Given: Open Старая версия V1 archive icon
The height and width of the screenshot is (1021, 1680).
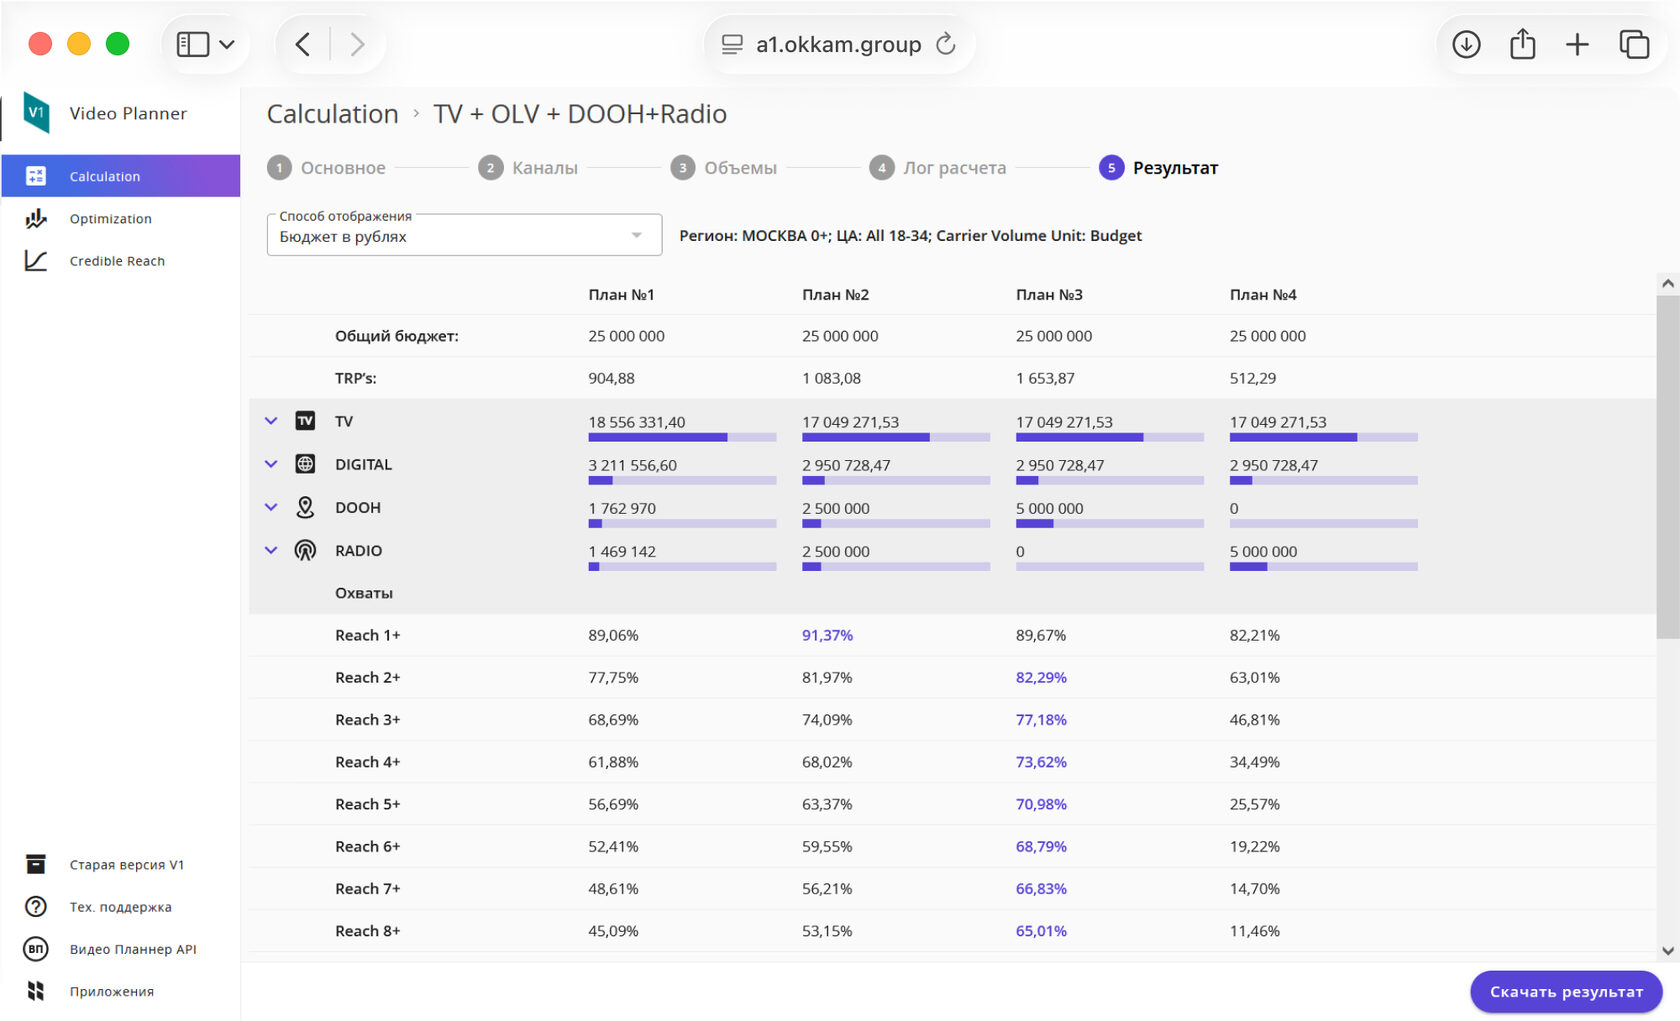Looking at the screenshot, I should tap(36, 864).
